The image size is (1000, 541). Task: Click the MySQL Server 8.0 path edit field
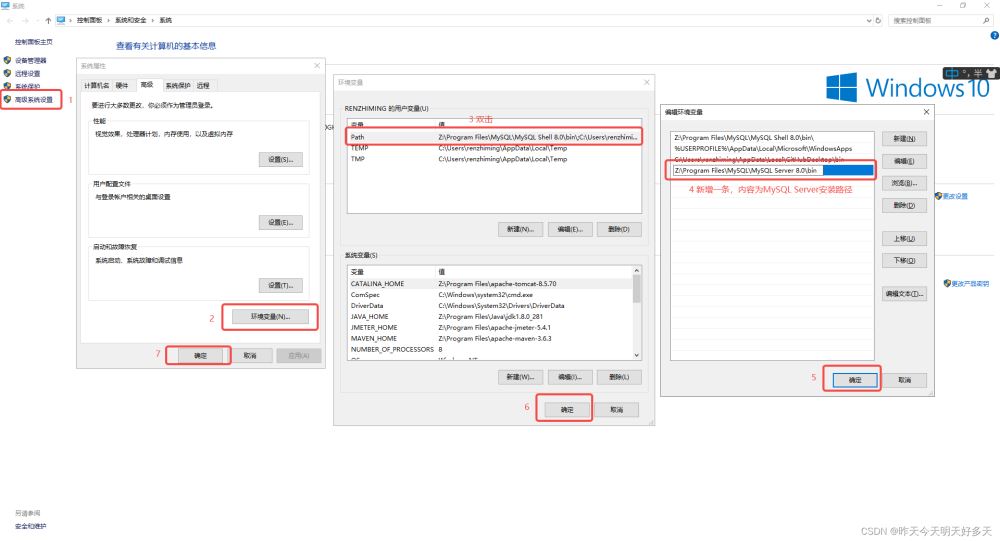point(773,170)
